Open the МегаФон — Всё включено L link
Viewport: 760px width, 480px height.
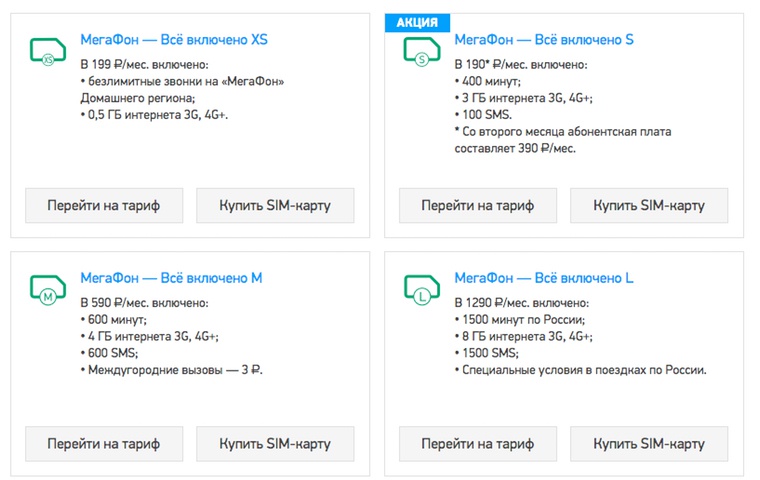544,278
